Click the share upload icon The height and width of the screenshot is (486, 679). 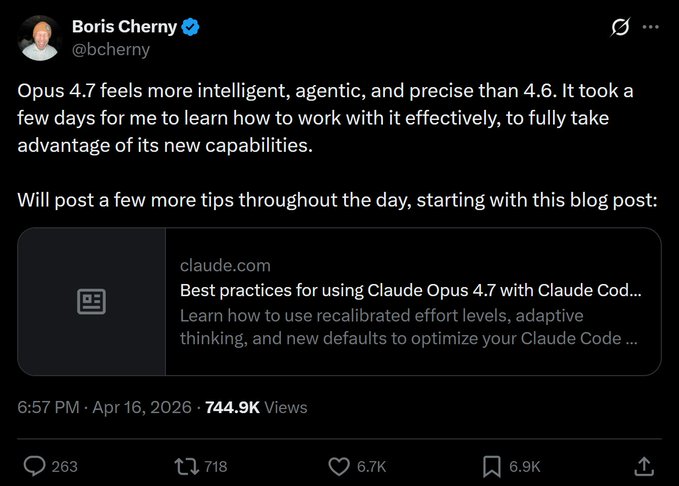click(x=644, y=467)
